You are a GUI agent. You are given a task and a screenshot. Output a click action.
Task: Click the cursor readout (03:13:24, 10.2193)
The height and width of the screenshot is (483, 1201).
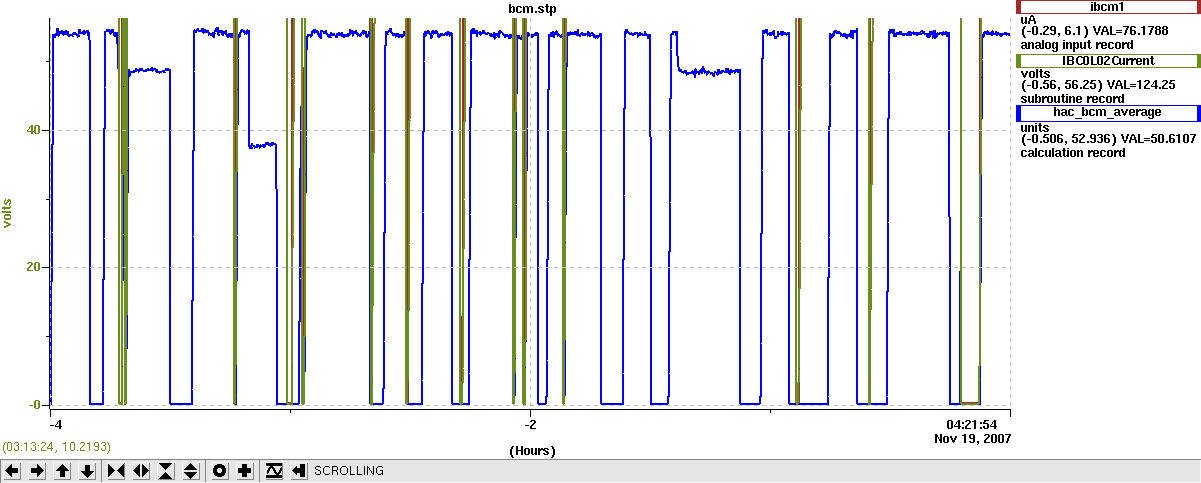[x=56, y=446]
